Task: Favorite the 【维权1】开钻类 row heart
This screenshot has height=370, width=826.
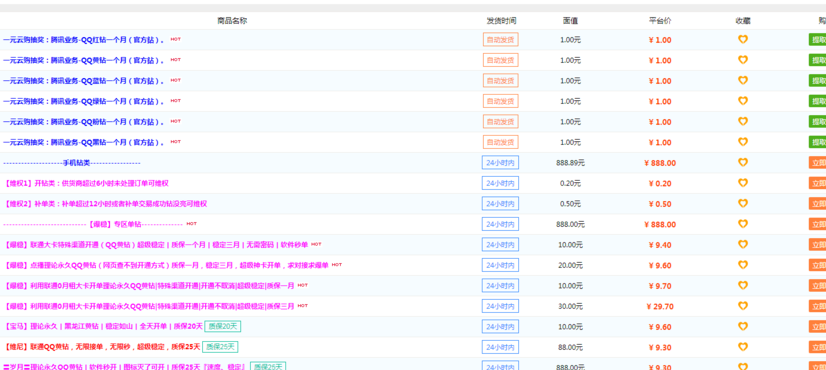Action: point(743,183)
